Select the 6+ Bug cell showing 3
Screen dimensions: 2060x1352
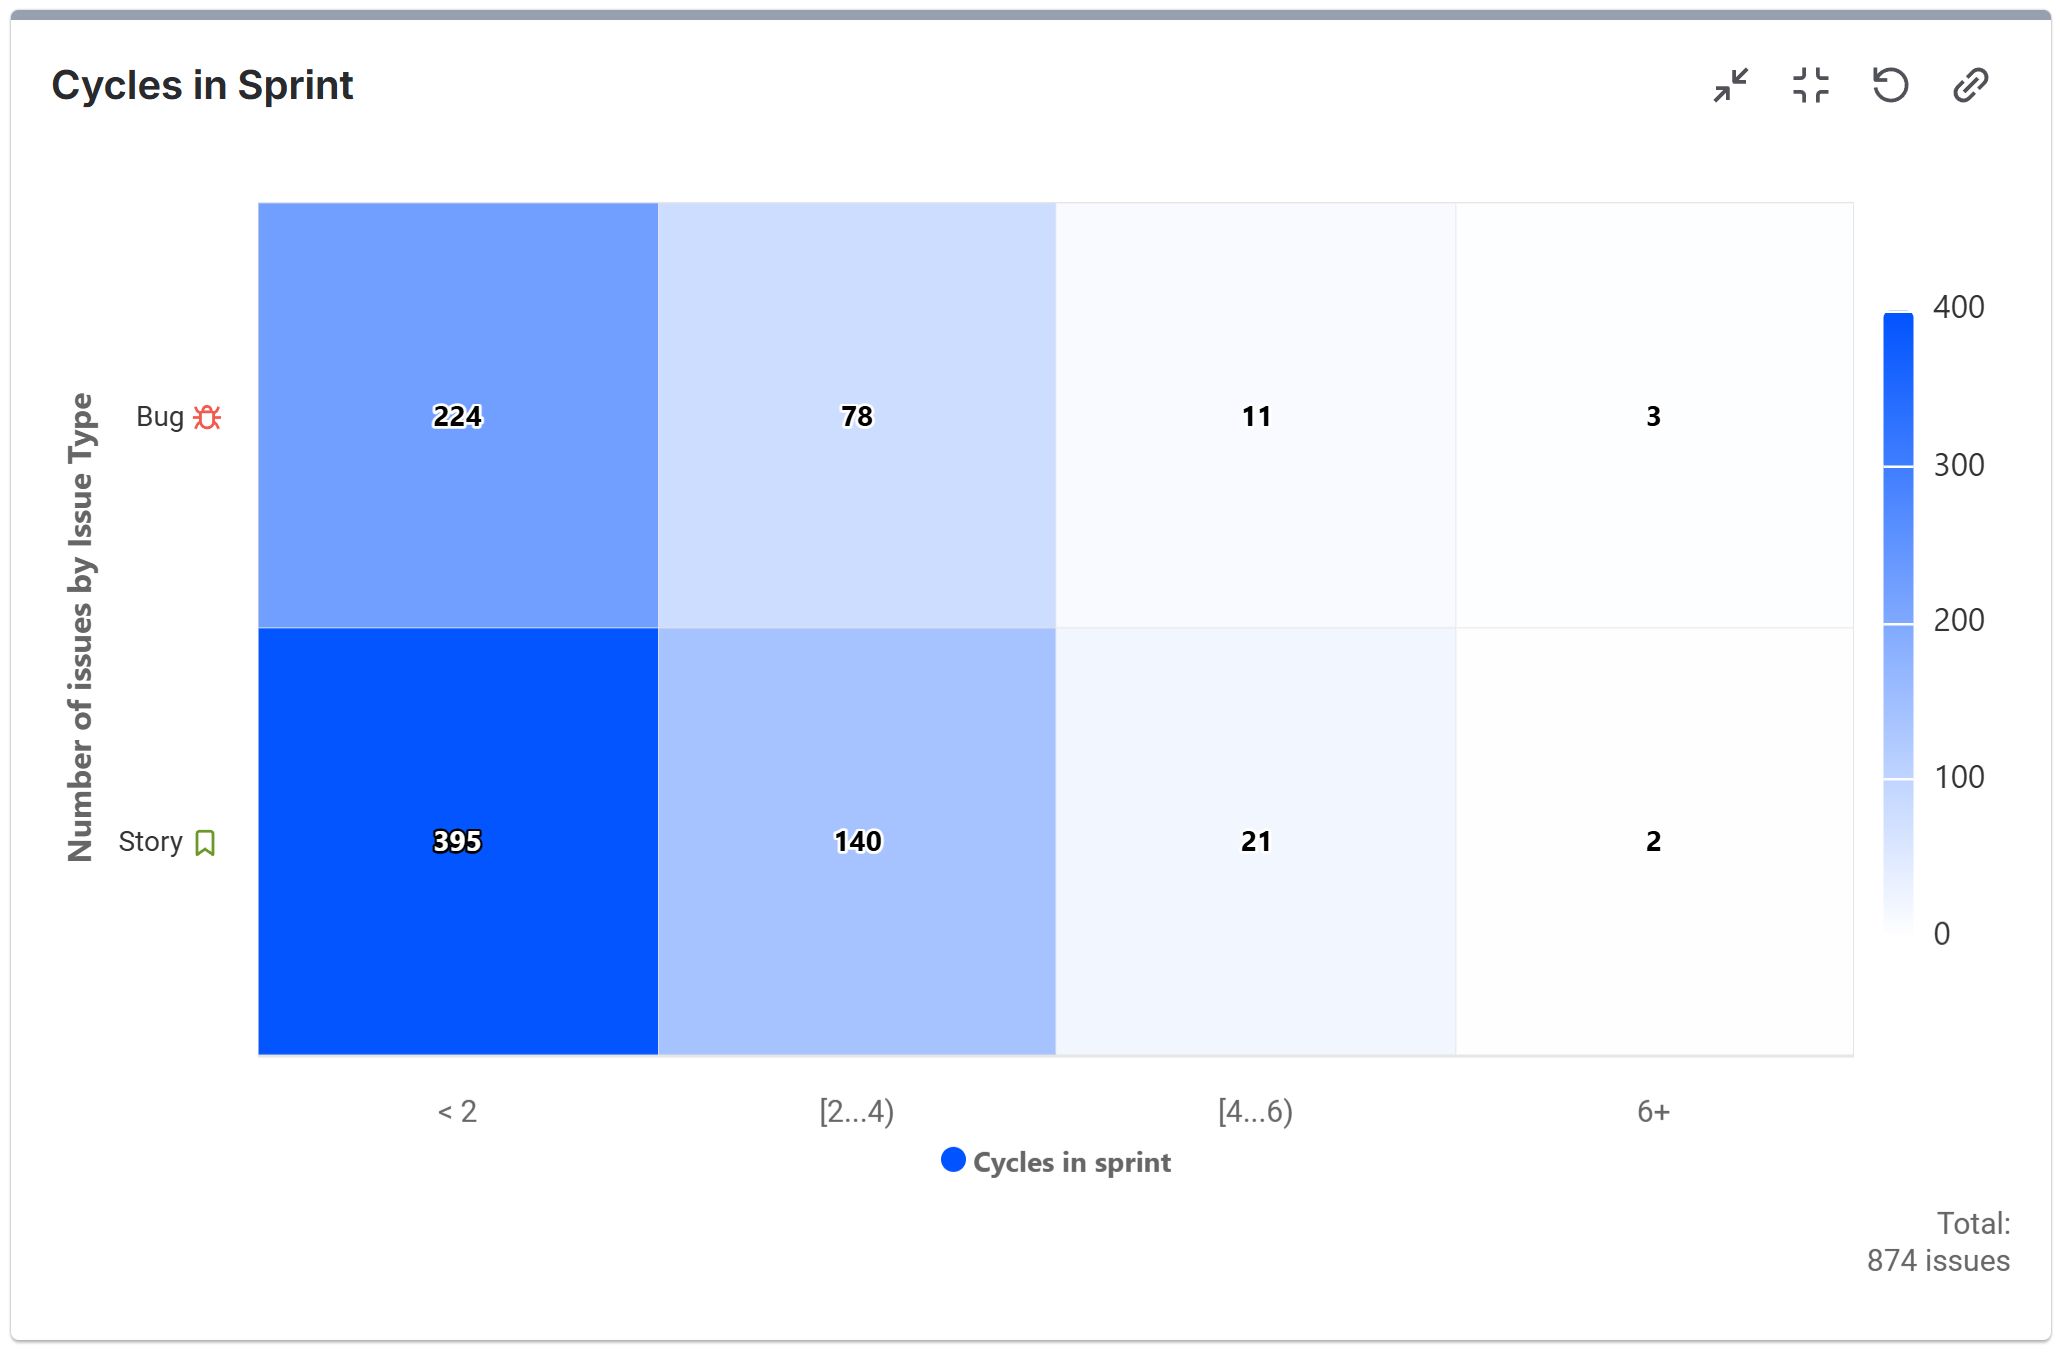click(x=1654, y=416)
